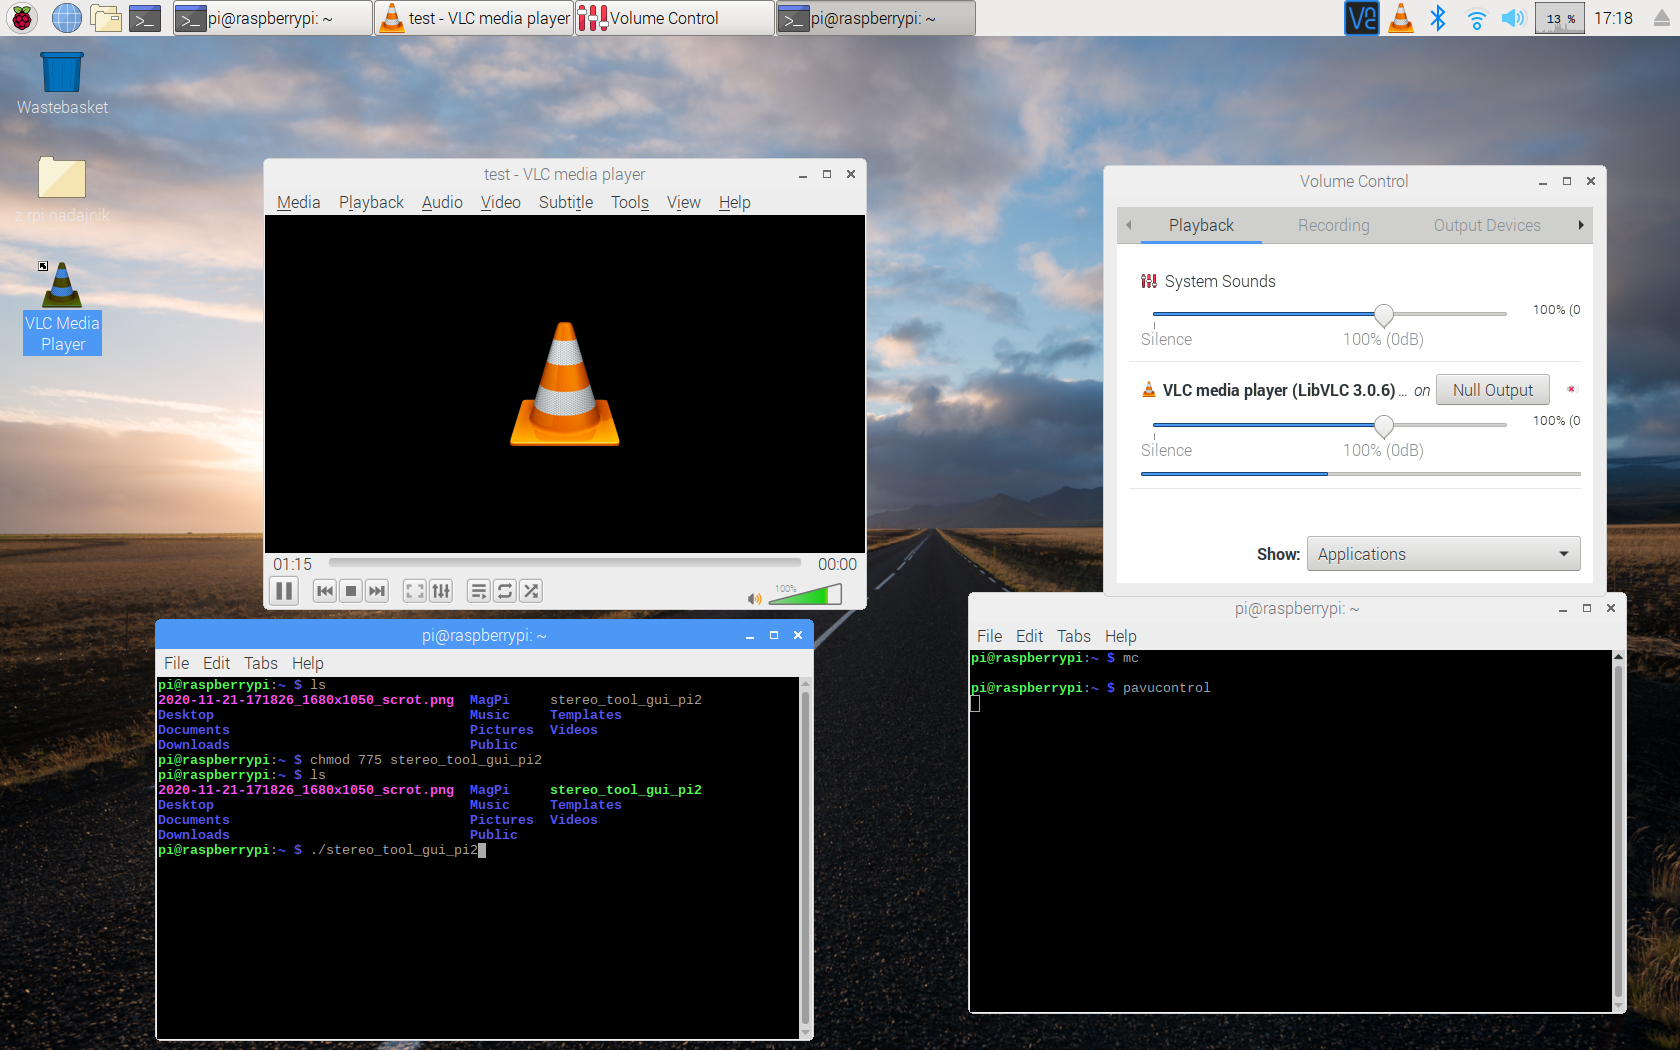Switch to Recording tab in Volume Control
1680x1050 pixels.
[1334, 225]
